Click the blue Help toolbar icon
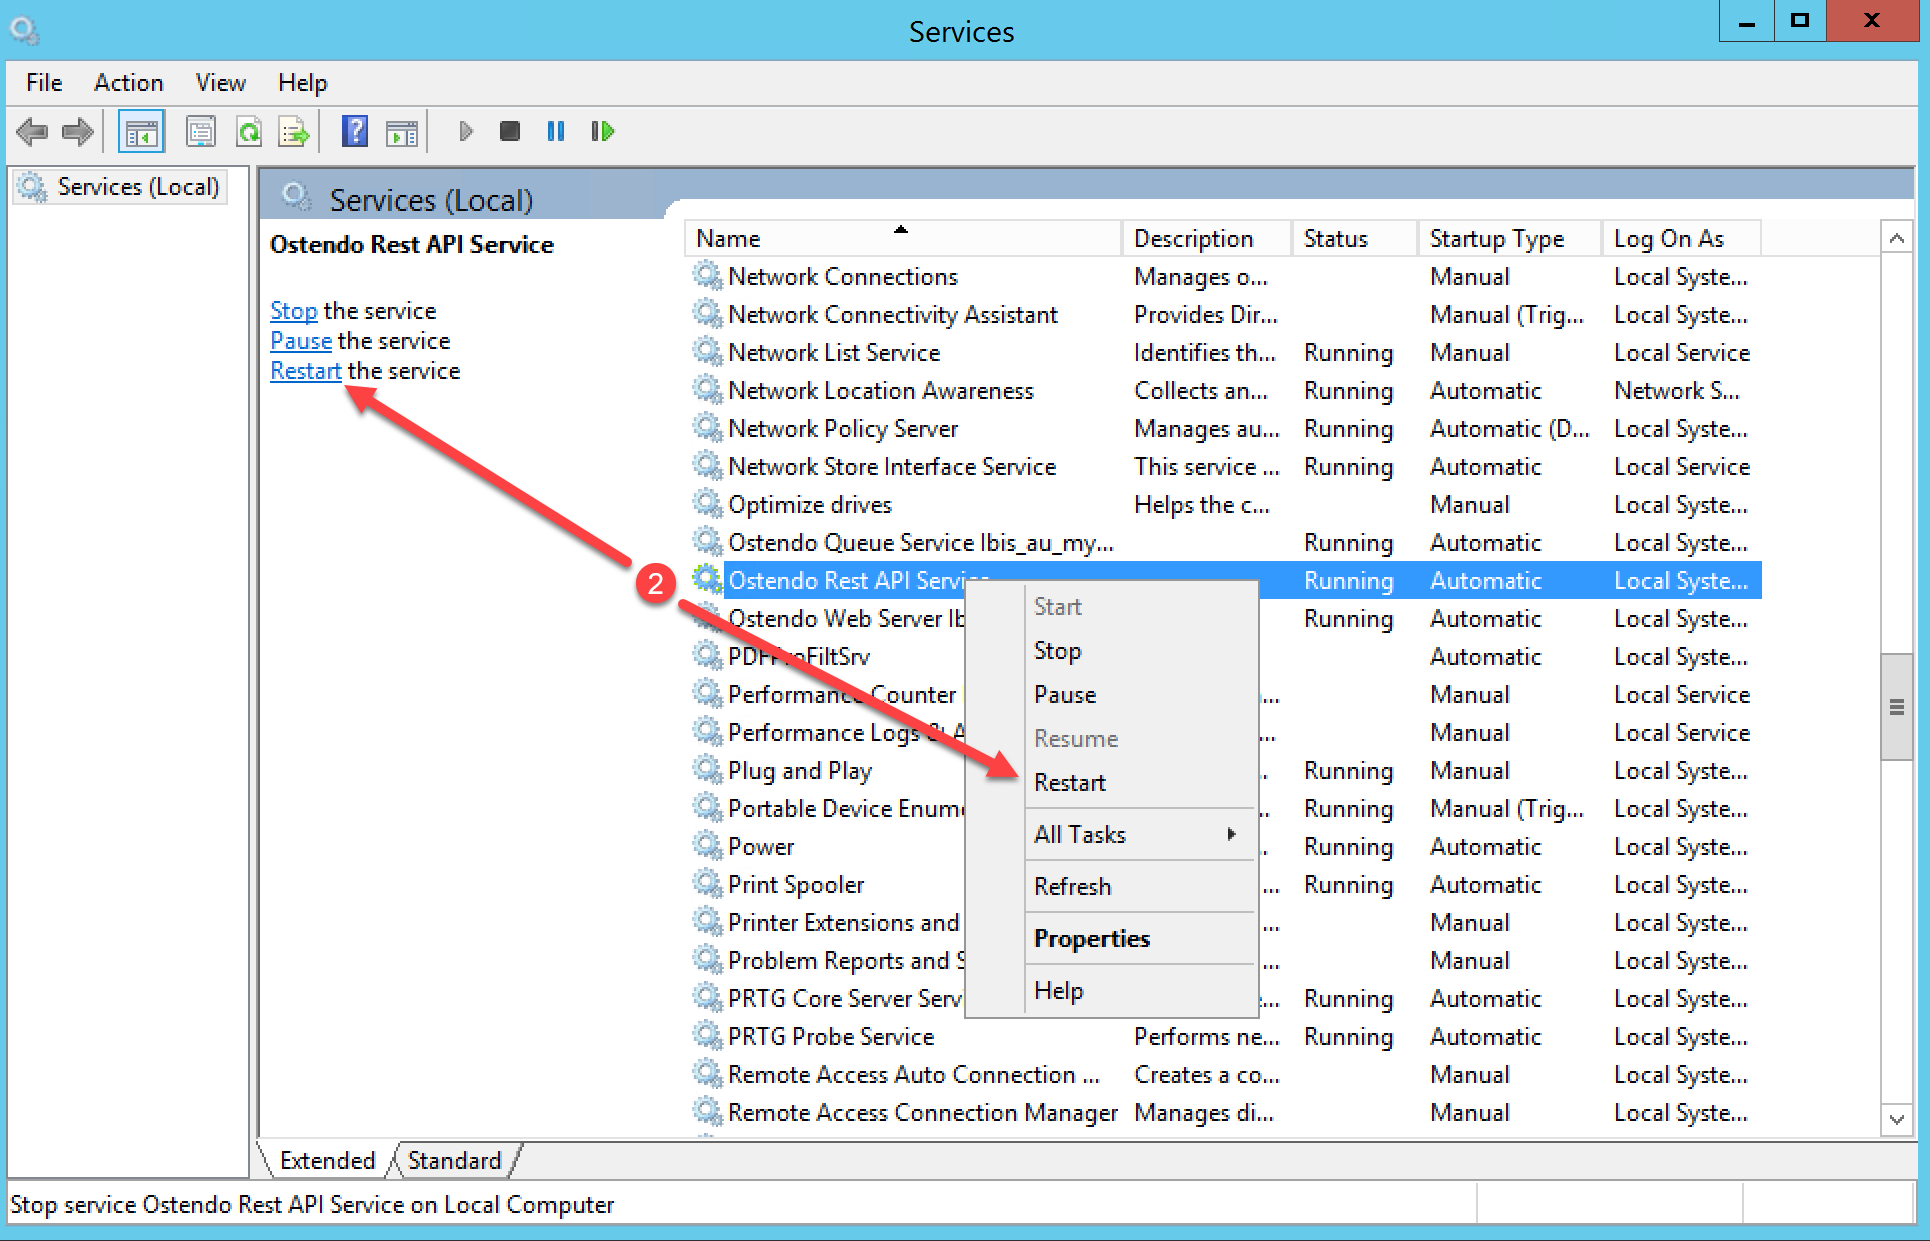1930x1241 pixels. click(x=354, y=131)
